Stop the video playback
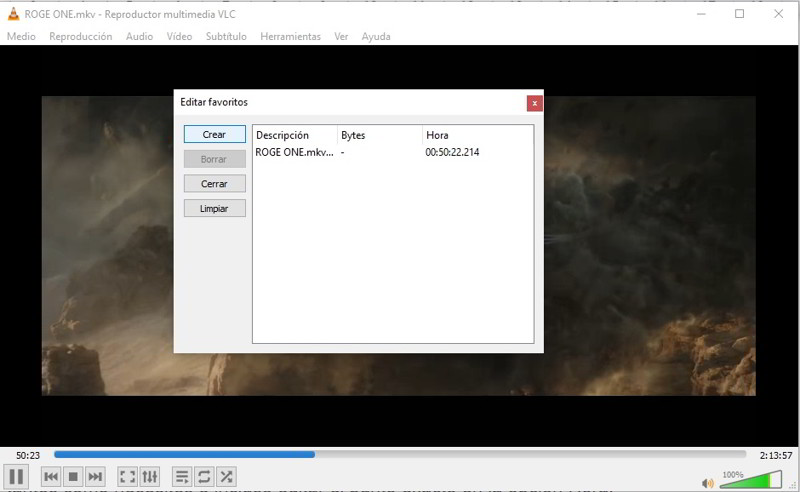 point(73,477)
